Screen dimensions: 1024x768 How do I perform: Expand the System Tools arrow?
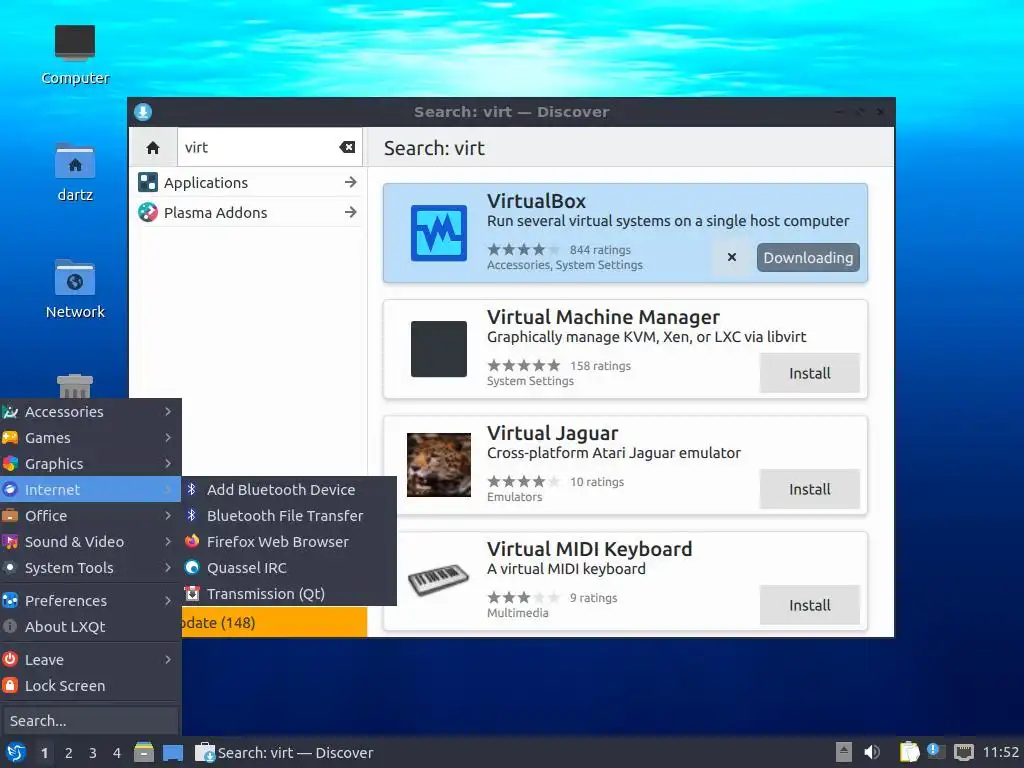click(x=168, y=568)
